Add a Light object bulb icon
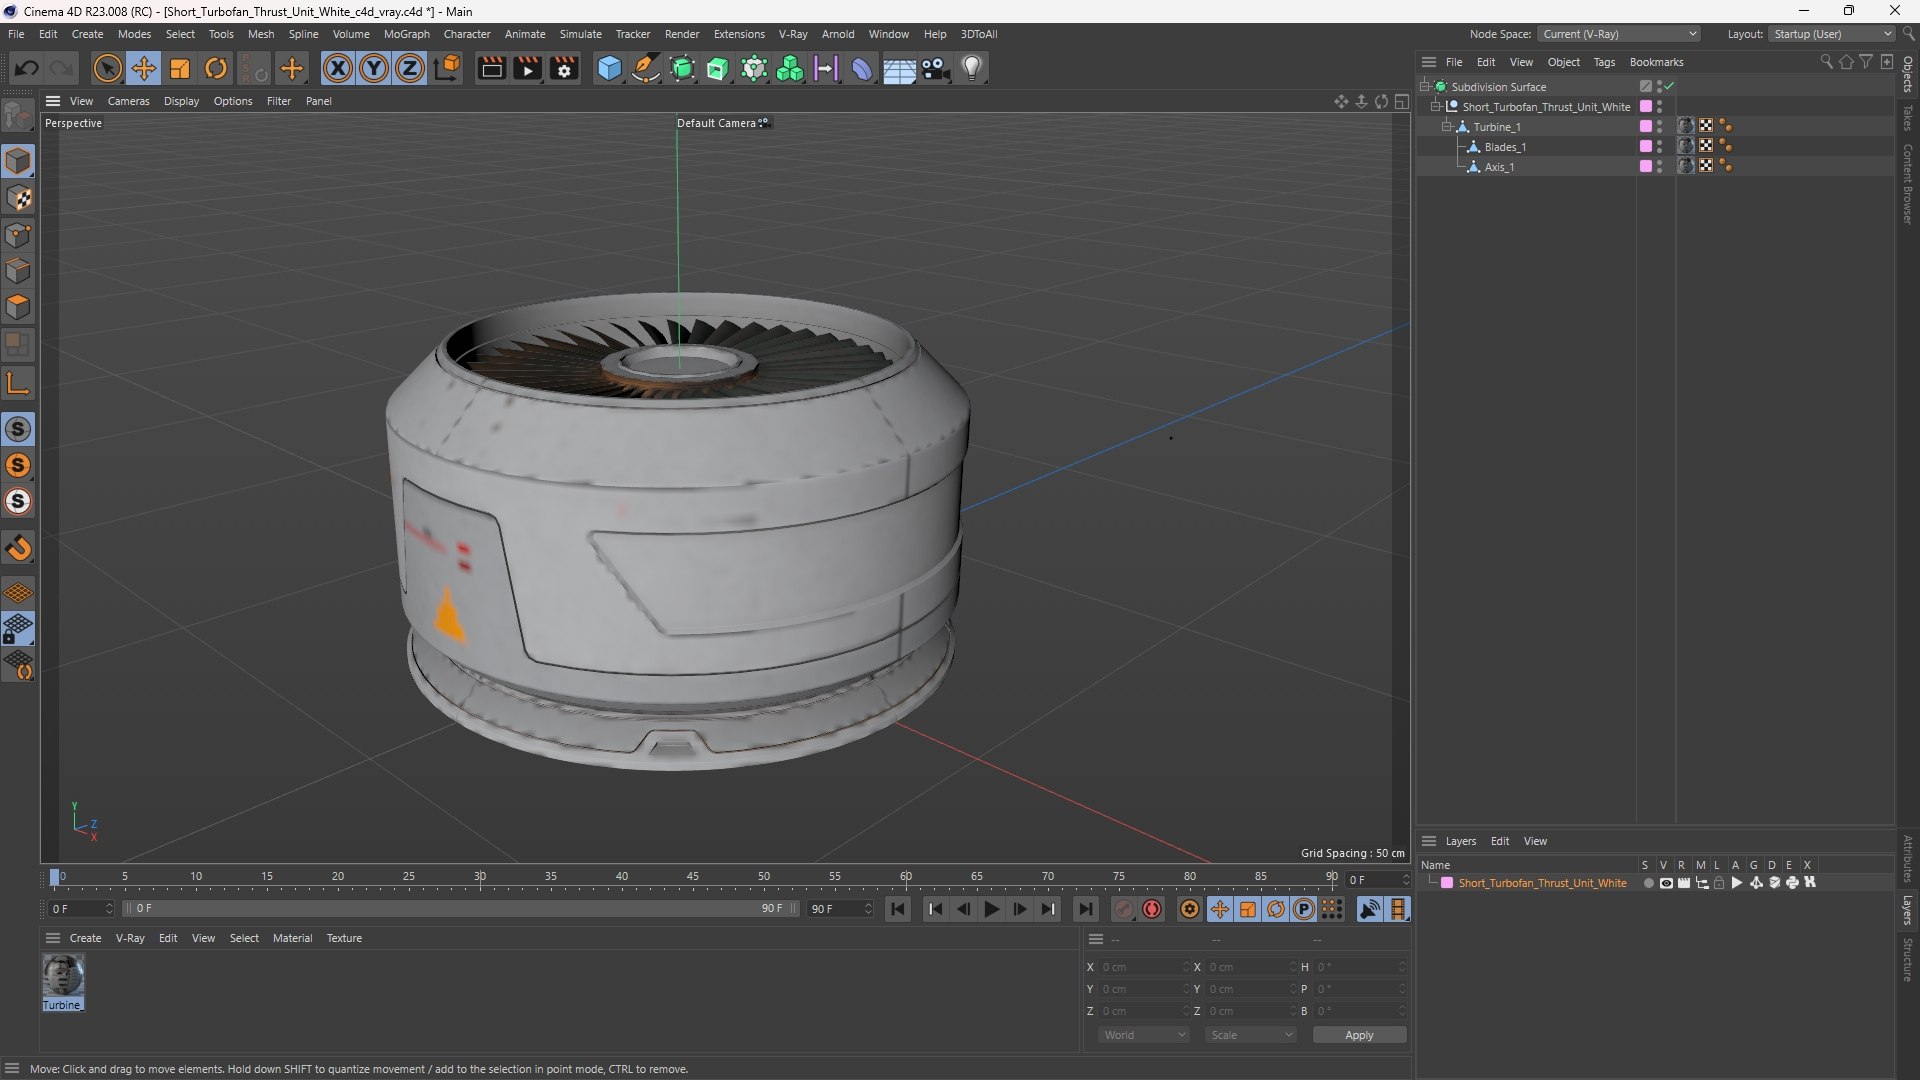The width and height of the screenshot is (1920, 1080). 972,68
